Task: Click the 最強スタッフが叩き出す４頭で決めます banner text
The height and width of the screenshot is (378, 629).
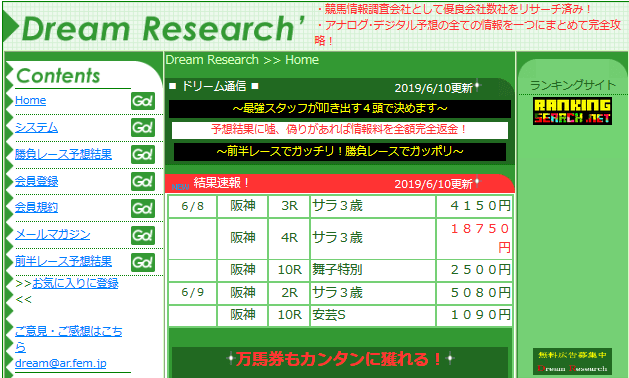Action: (x=340, y=108)
